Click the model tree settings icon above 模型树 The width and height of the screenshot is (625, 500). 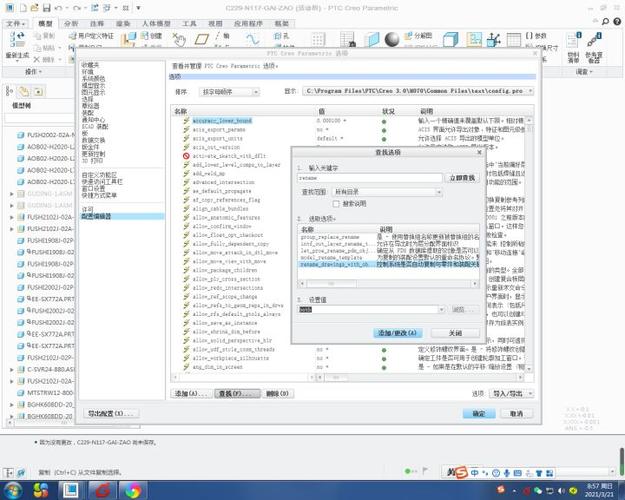point(9,92)
